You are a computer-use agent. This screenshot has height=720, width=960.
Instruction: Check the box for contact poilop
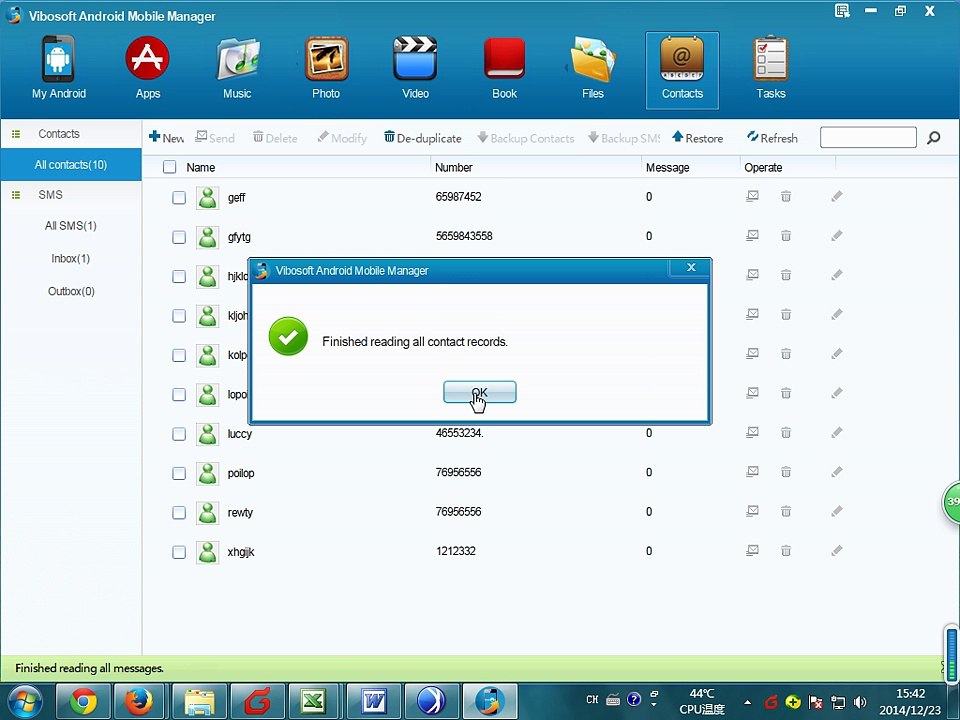[x=179, y=473]
